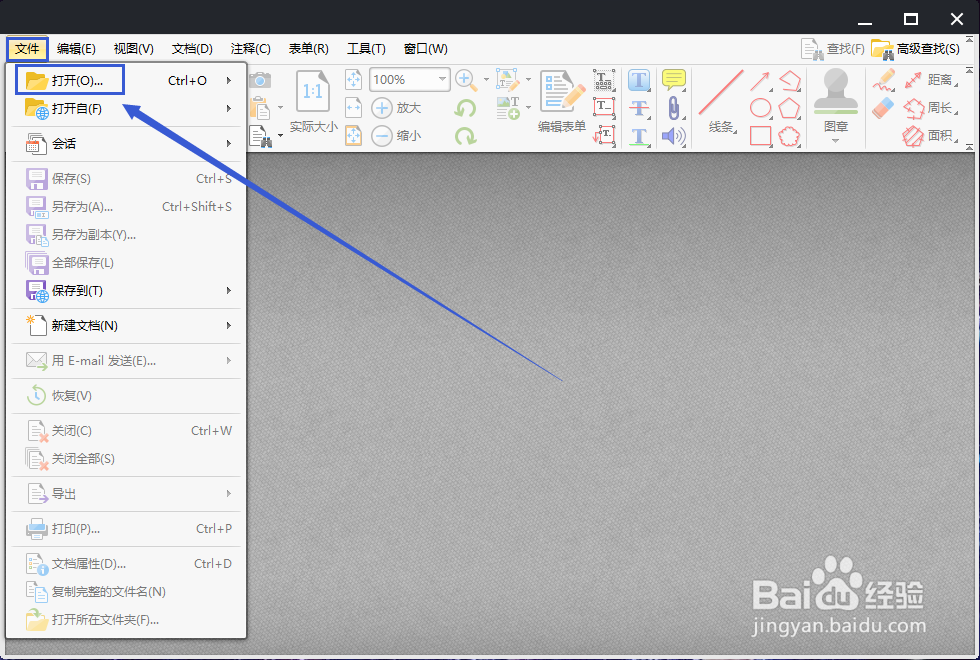Click the Actual Size 1:1 button
Image resolution: width=980 pixels, height=660 pixels.
(x=313, y=102)
